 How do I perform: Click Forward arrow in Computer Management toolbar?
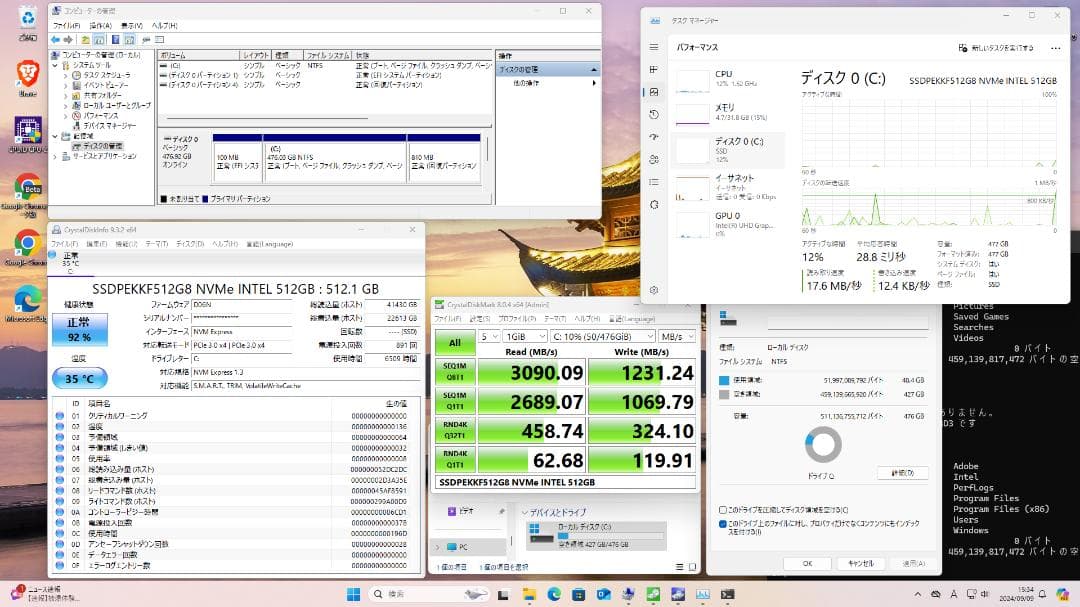click(x=68, y=40)
